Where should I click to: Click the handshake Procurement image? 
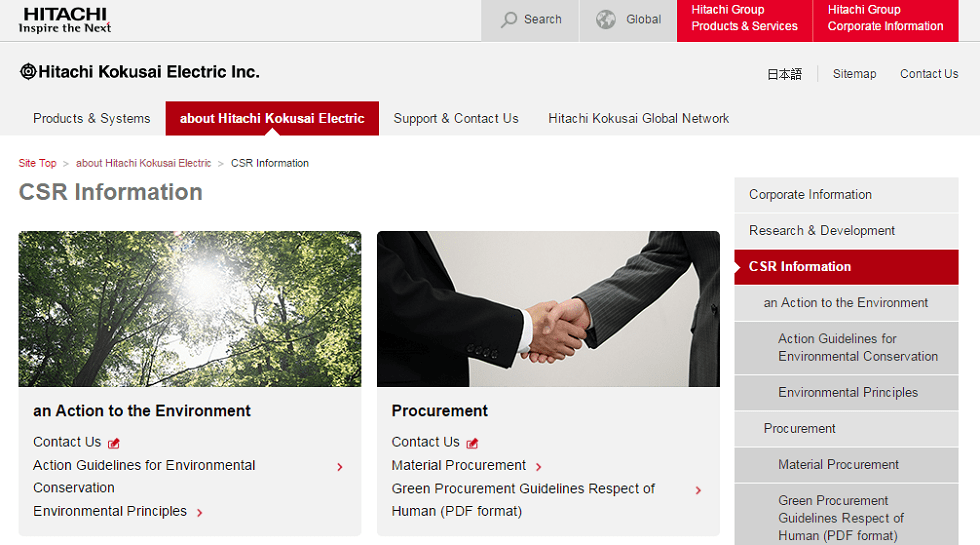[x=548, y=309]
